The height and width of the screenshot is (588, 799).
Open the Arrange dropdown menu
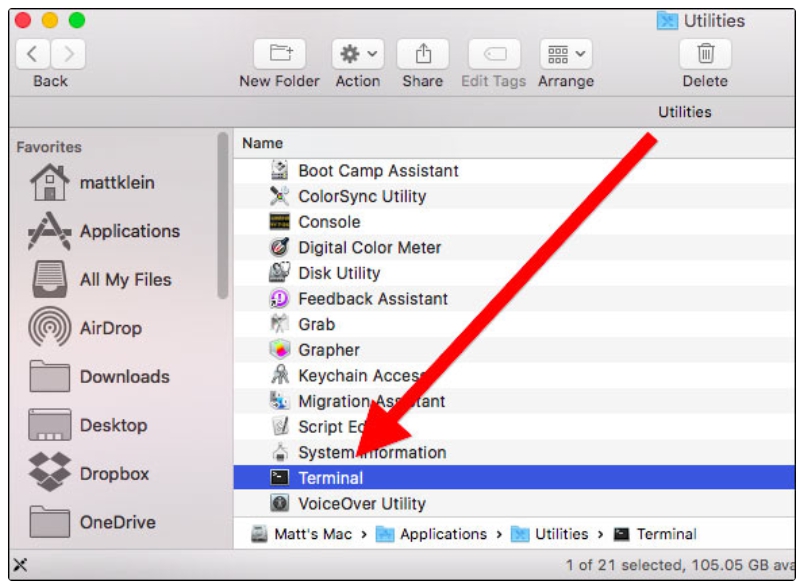tap(565, 54)
